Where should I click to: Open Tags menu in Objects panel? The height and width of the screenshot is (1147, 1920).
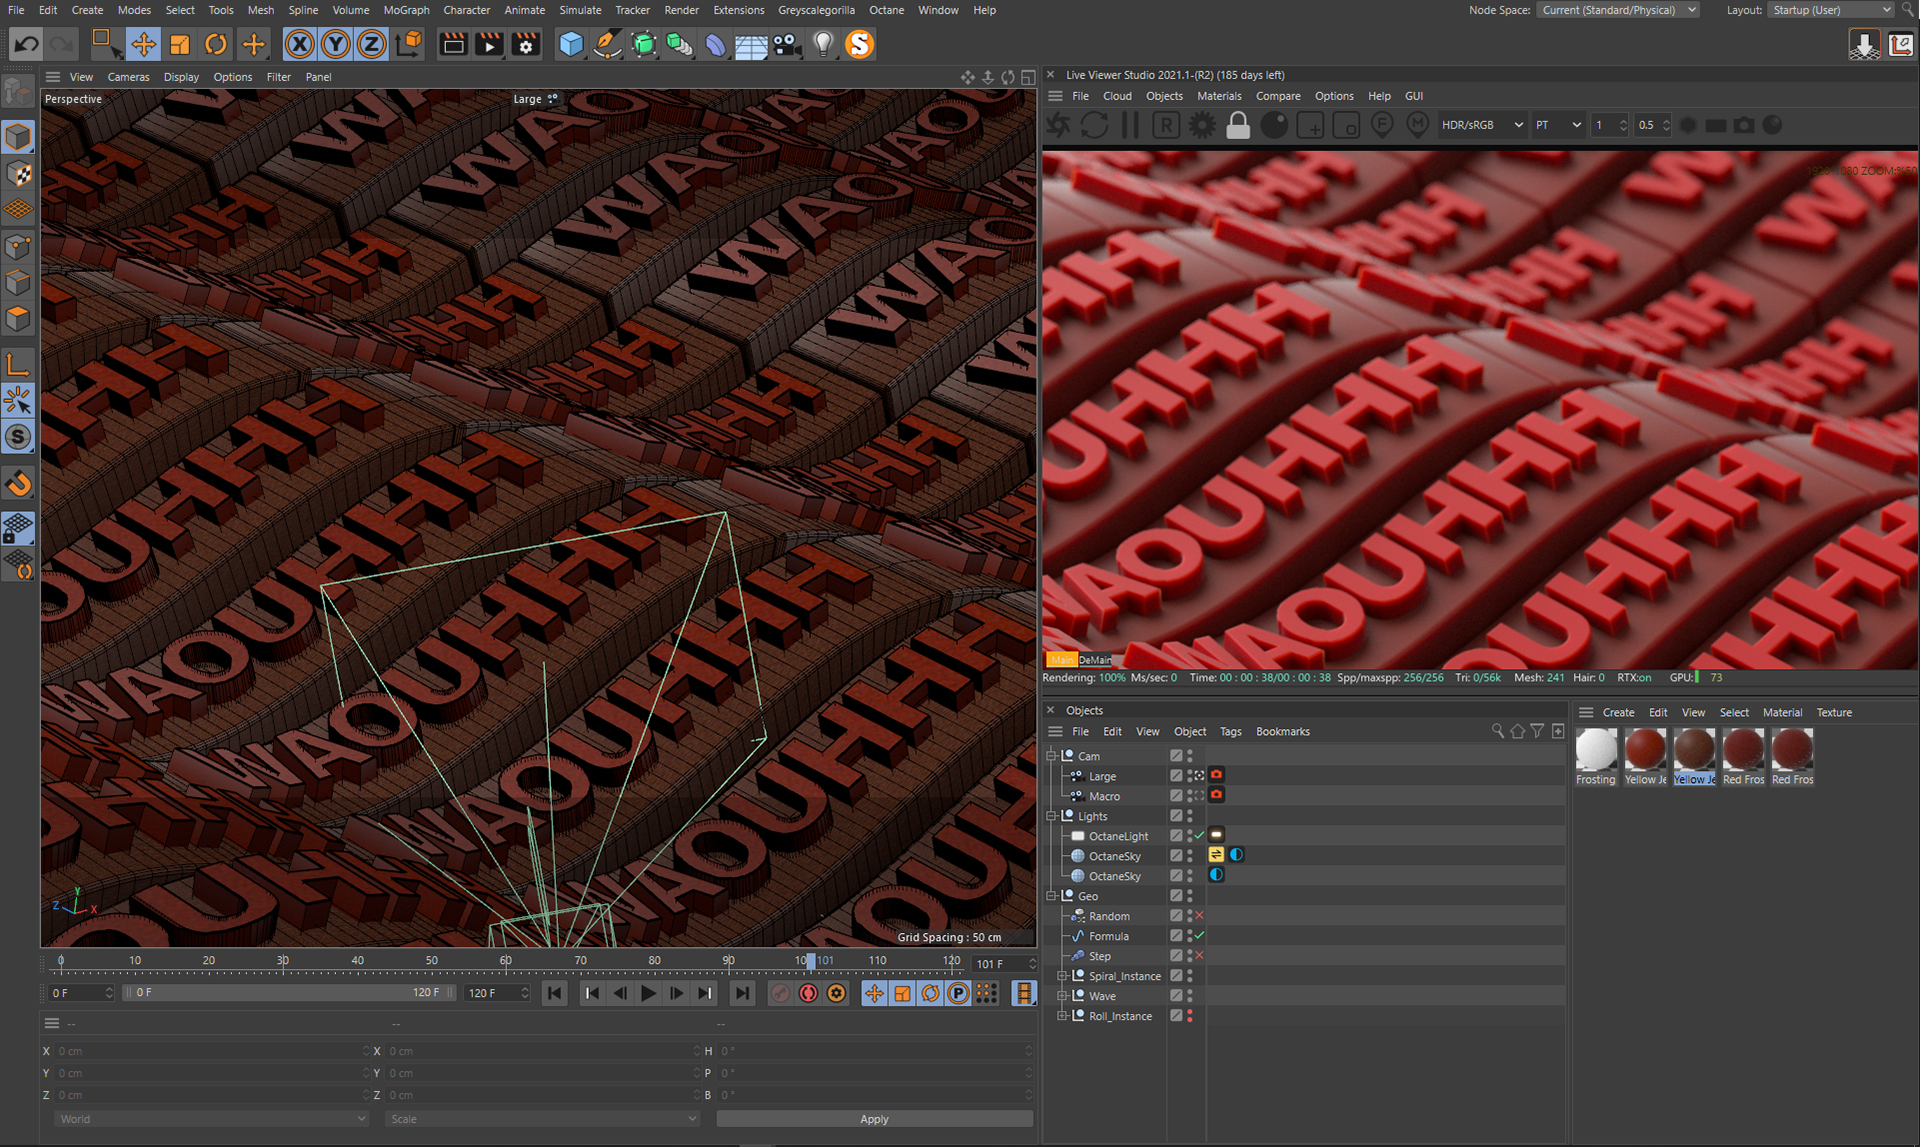1230,731
